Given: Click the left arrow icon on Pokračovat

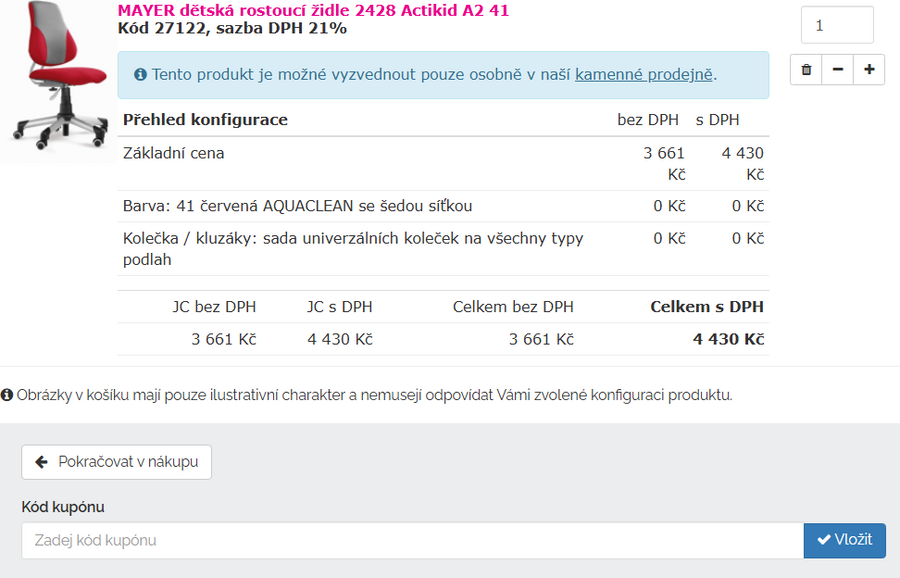Looking at the screenshot, I should [x=42, y=462].
